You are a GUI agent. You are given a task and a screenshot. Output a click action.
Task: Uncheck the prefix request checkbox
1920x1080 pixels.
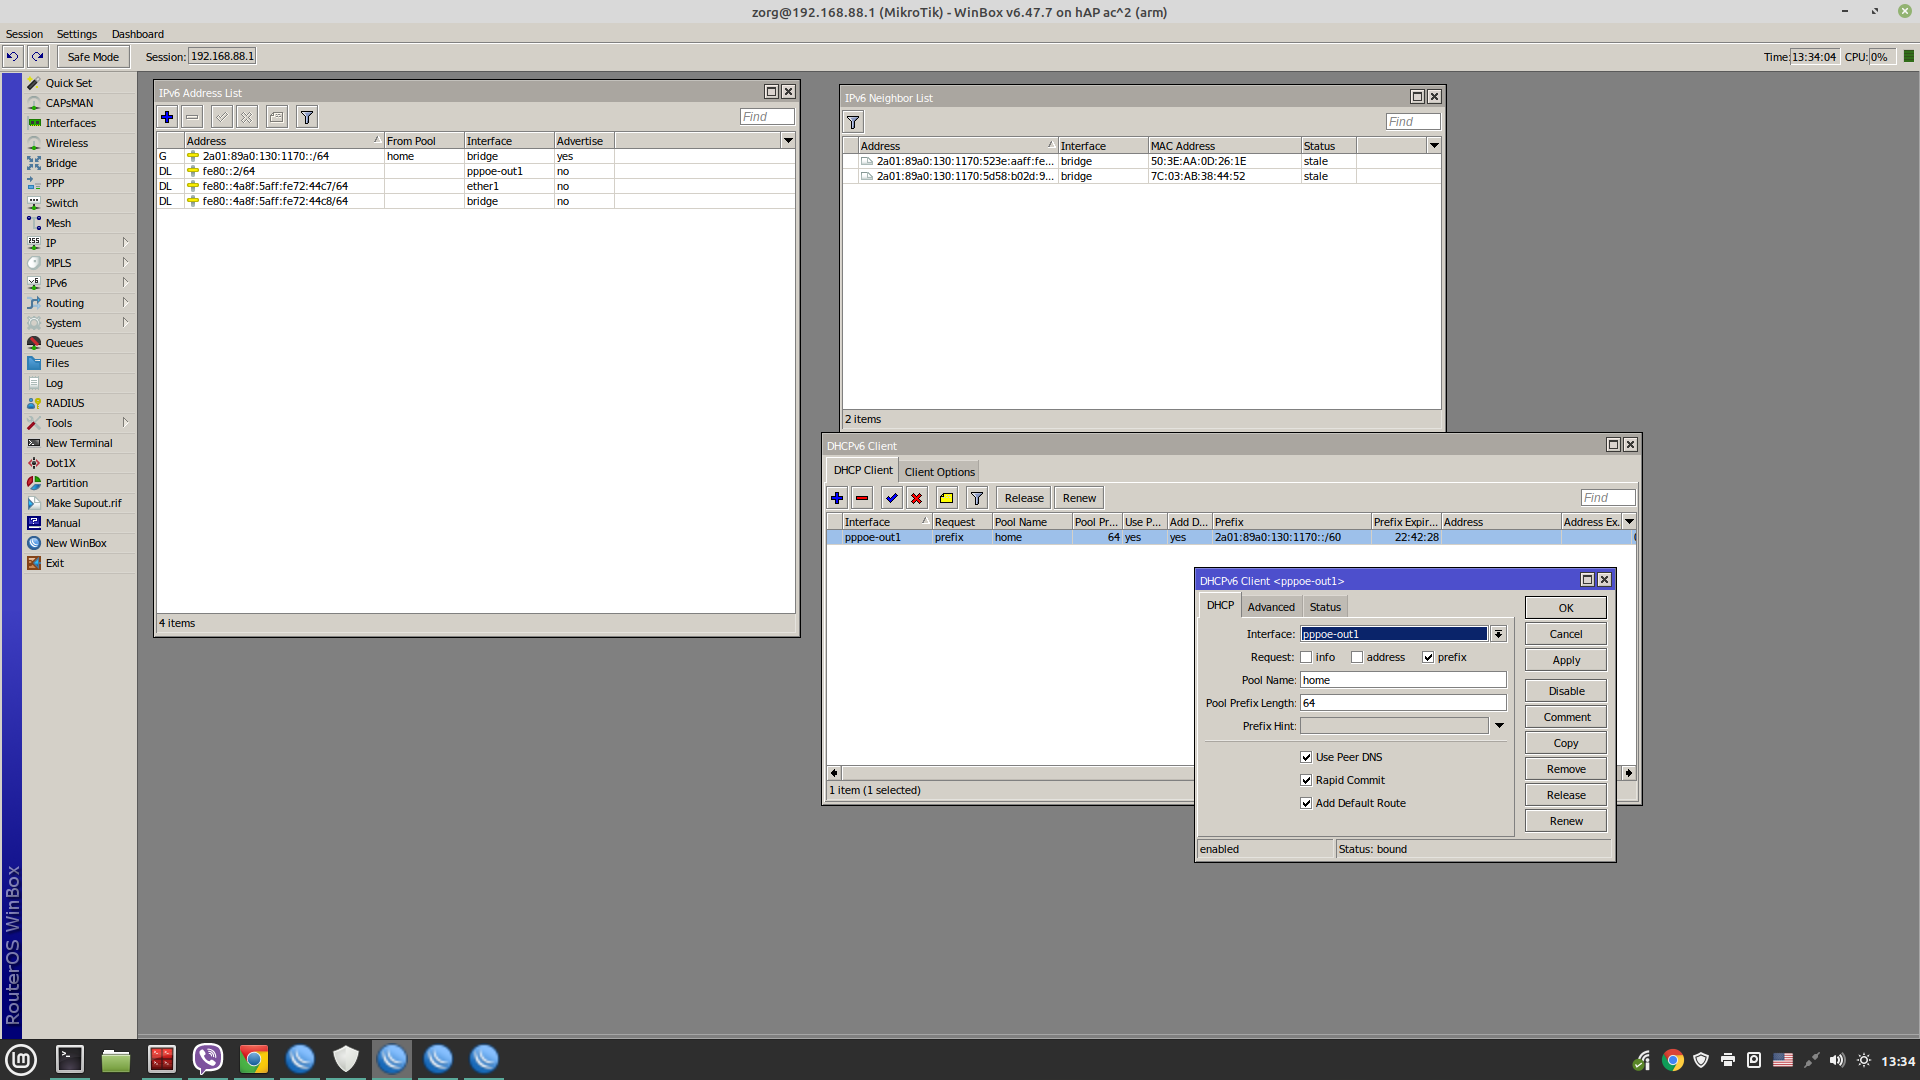tap(1428, 657)
